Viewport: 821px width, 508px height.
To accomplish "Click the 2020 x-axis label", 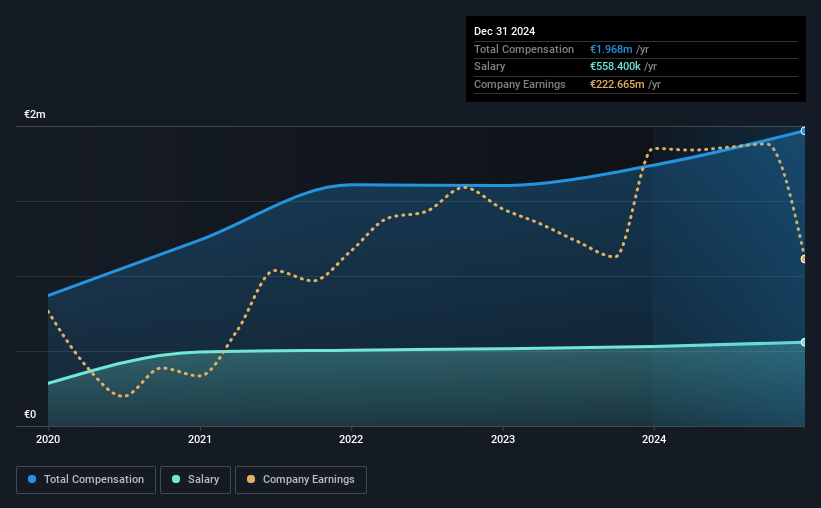I will pyautogui.click(x=48, y=439).
